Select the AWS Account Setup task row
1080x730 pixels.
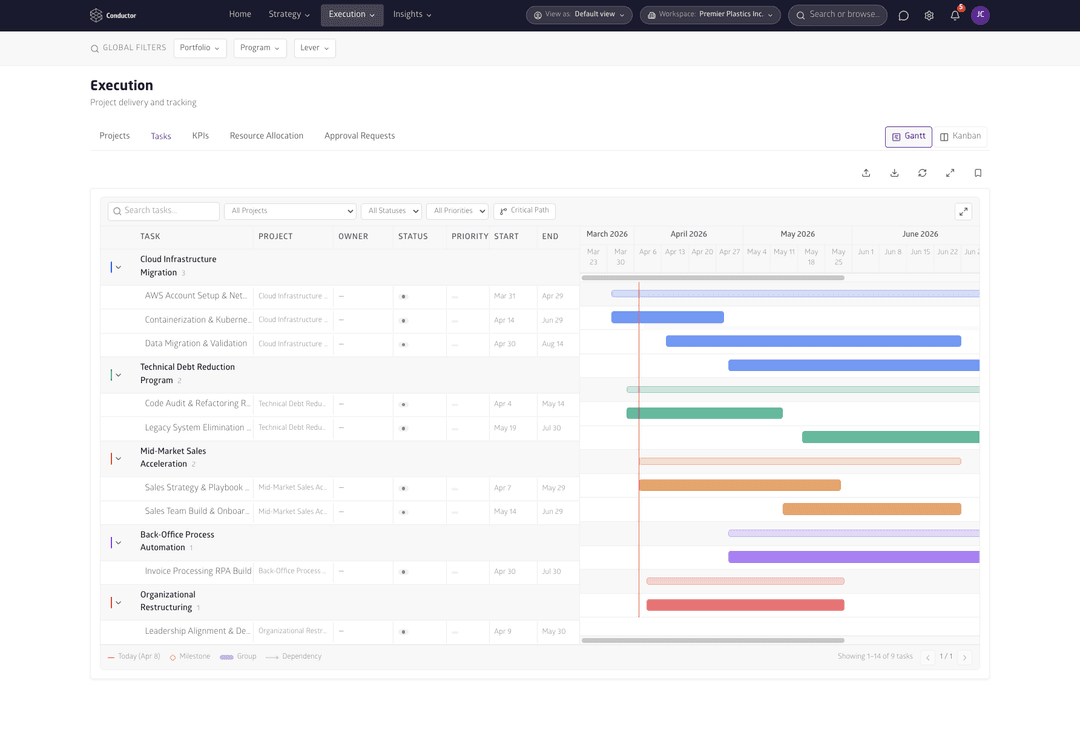[x=340, y=296]
